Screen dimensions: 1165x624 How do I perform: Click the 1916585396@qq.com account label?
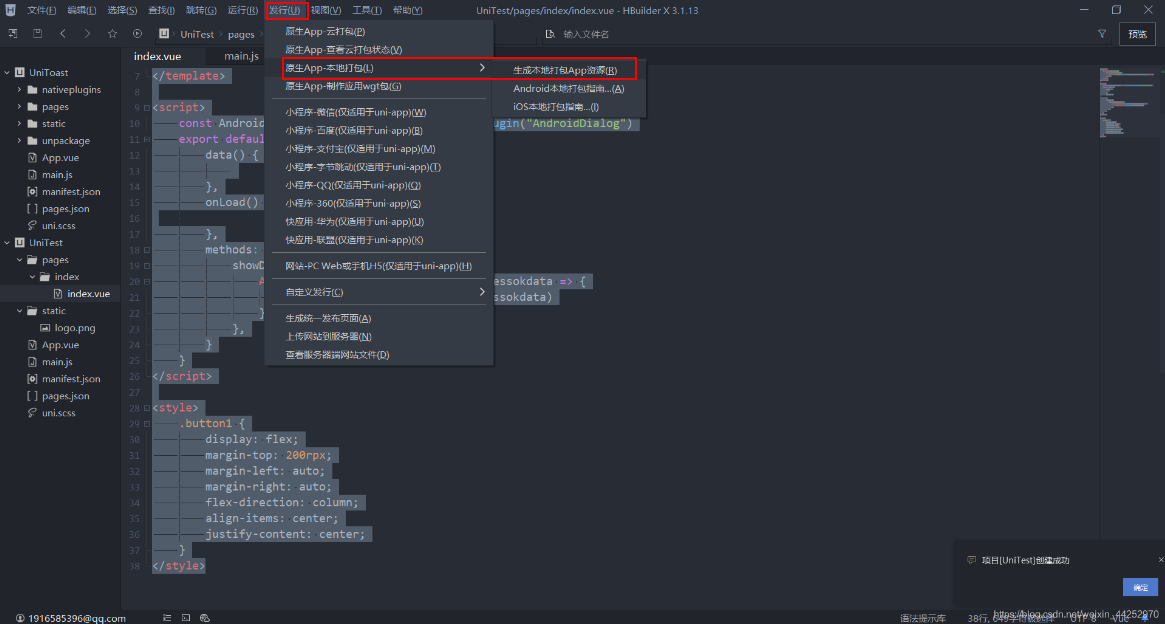pyautogui.click(x=77, y=618)
